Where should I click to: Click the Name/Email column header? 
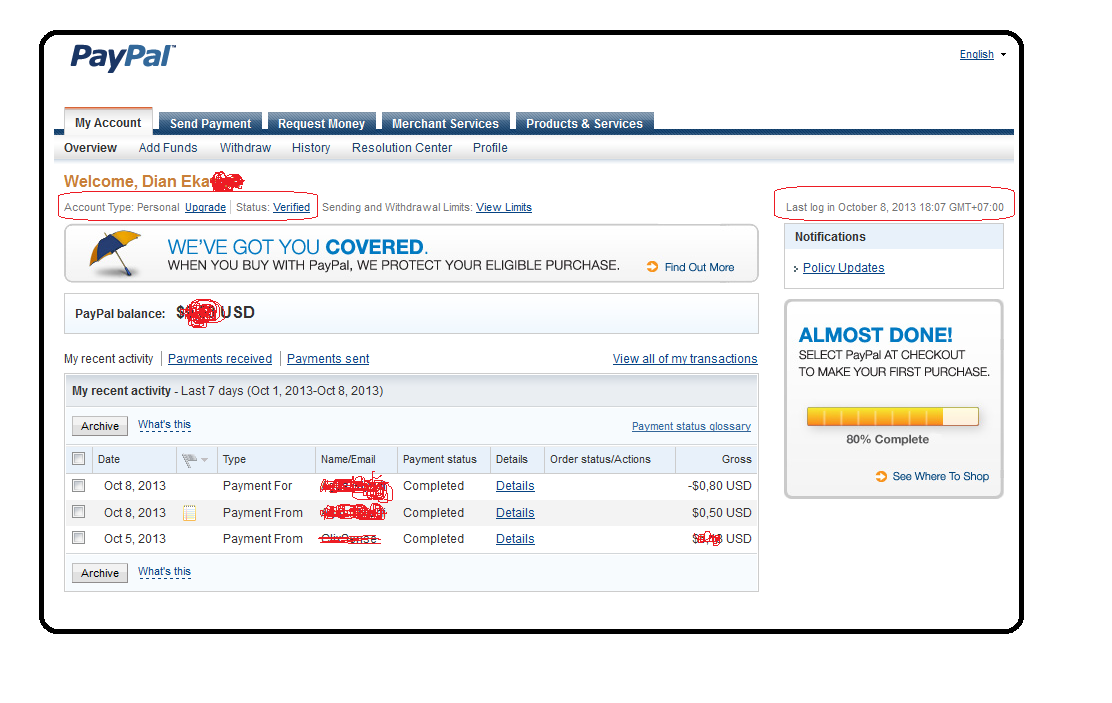click(348, 460)
